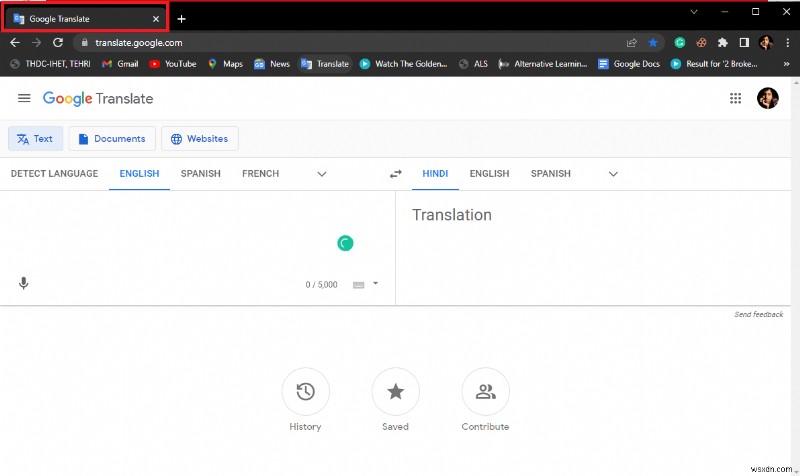This screenshot has height=476, width=800.
Task: Open Google Docs bookmark
Action: [629, 64]
